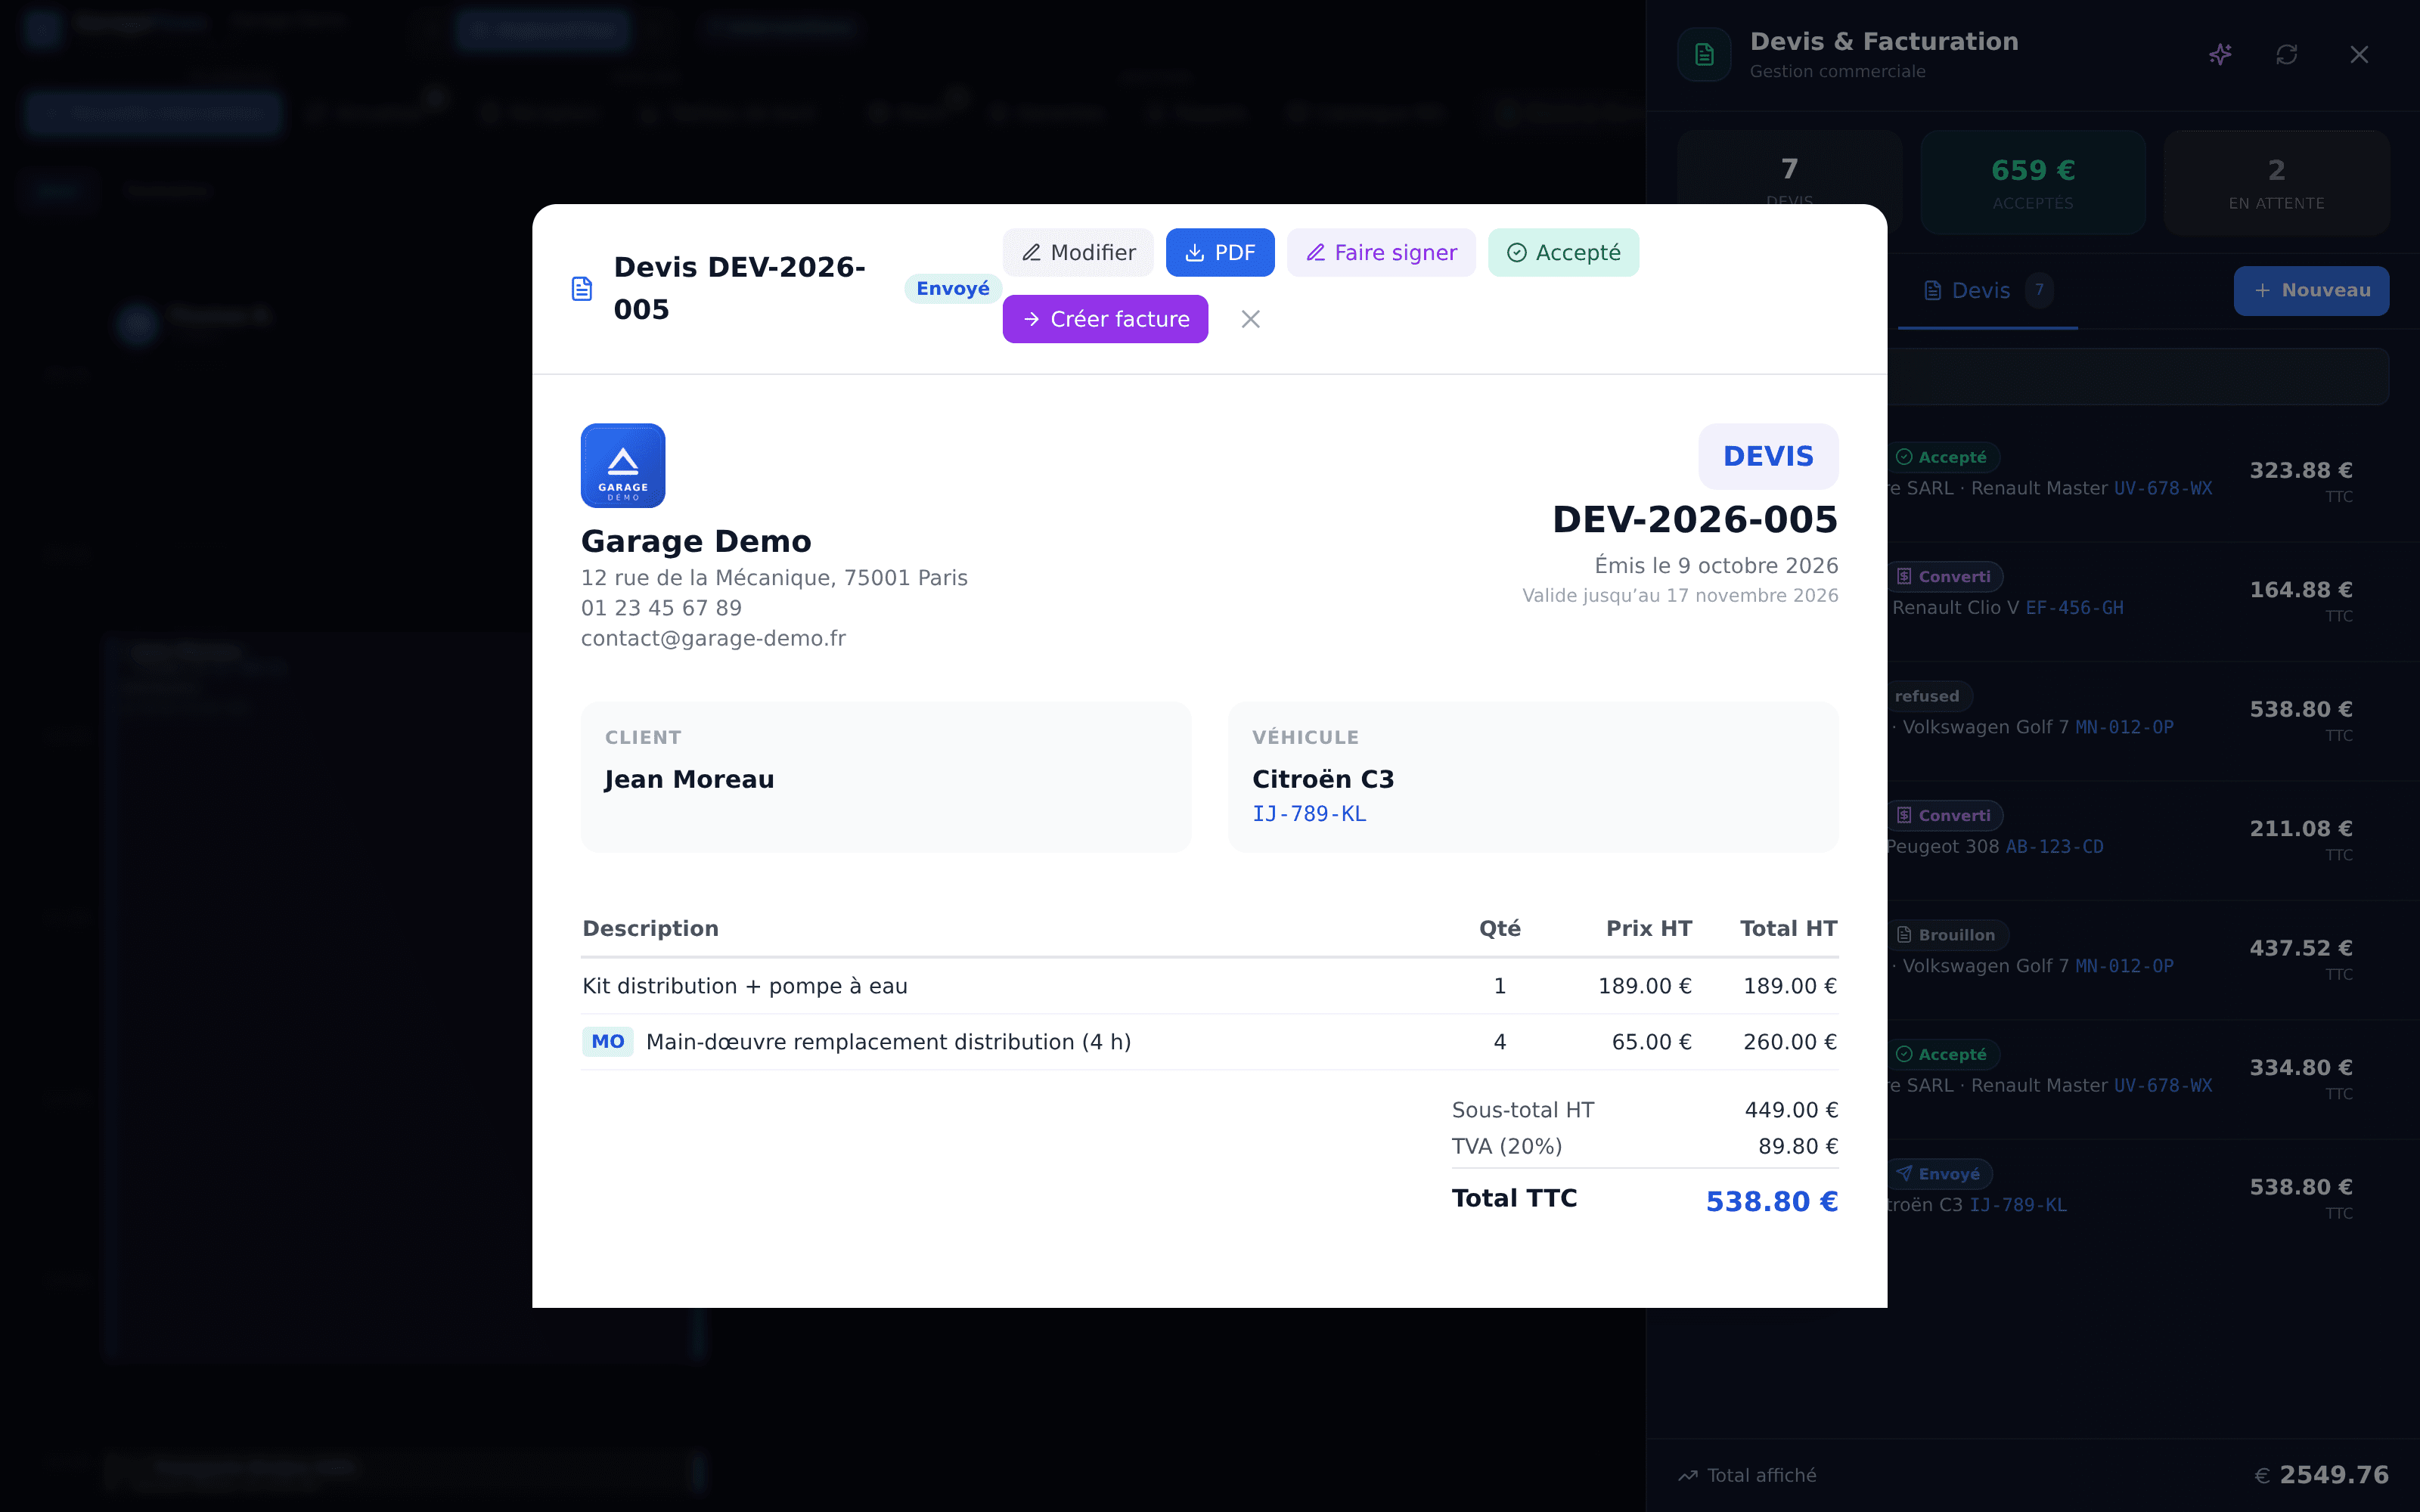Click the Converti badge on the Renault Clio V row
This screenshot has width=2420, height=1512.
[x=1944, y=577]
